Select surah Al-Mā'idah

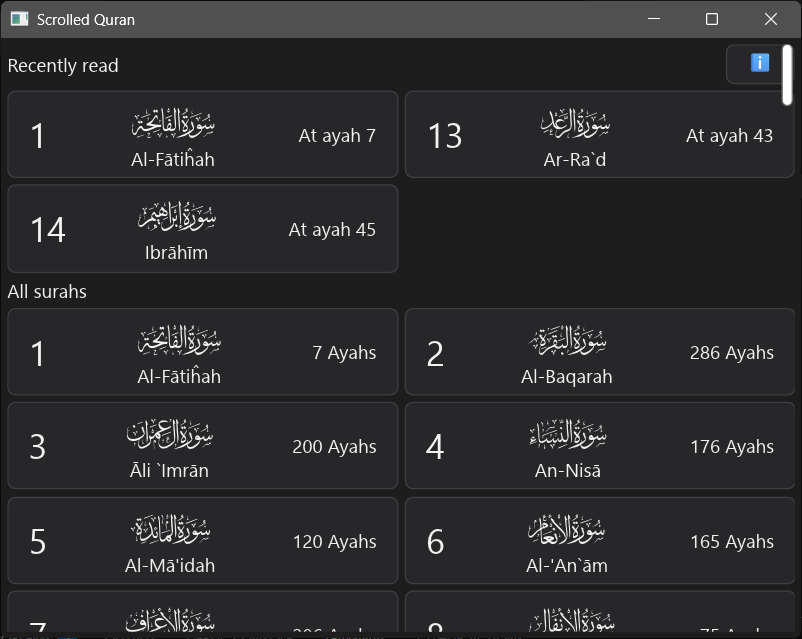tap(200, 541)
